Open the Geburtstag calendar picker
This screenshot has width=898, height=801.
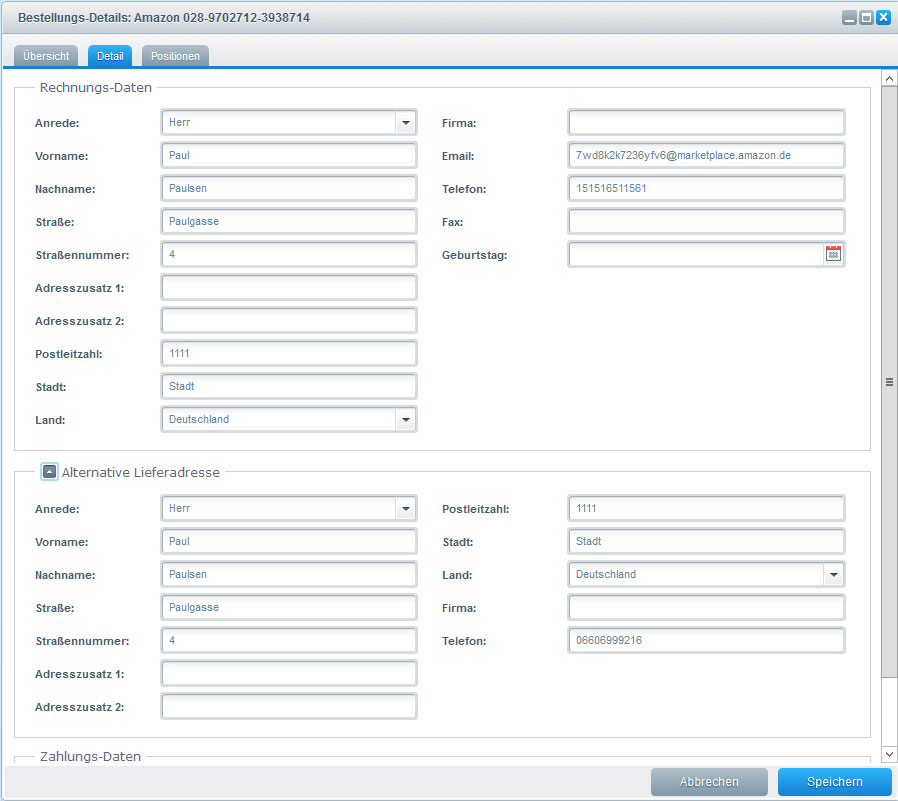[x=833, y=255]
